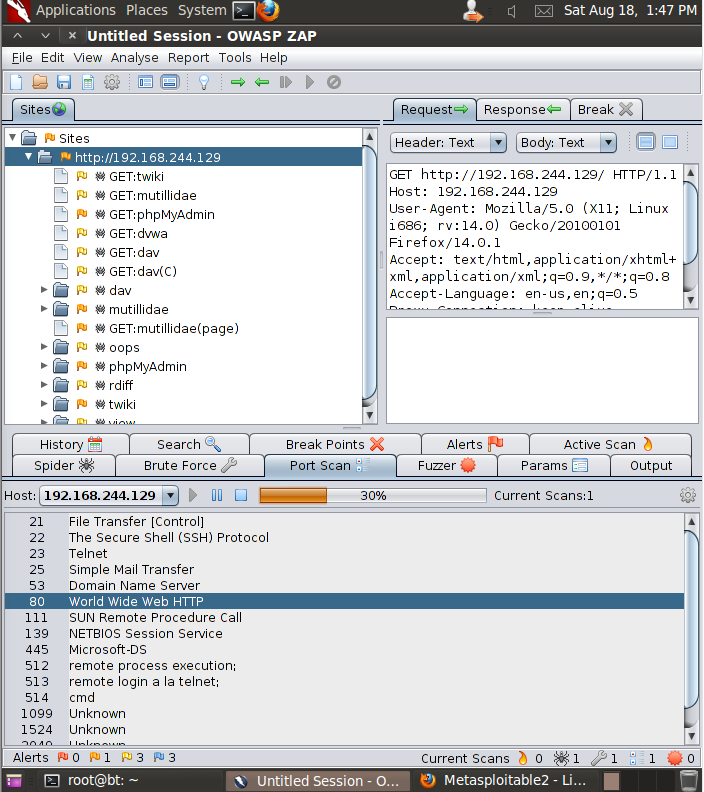Open the Body: Text dropdown
This screenshot has width=704, height=792.
567,143
